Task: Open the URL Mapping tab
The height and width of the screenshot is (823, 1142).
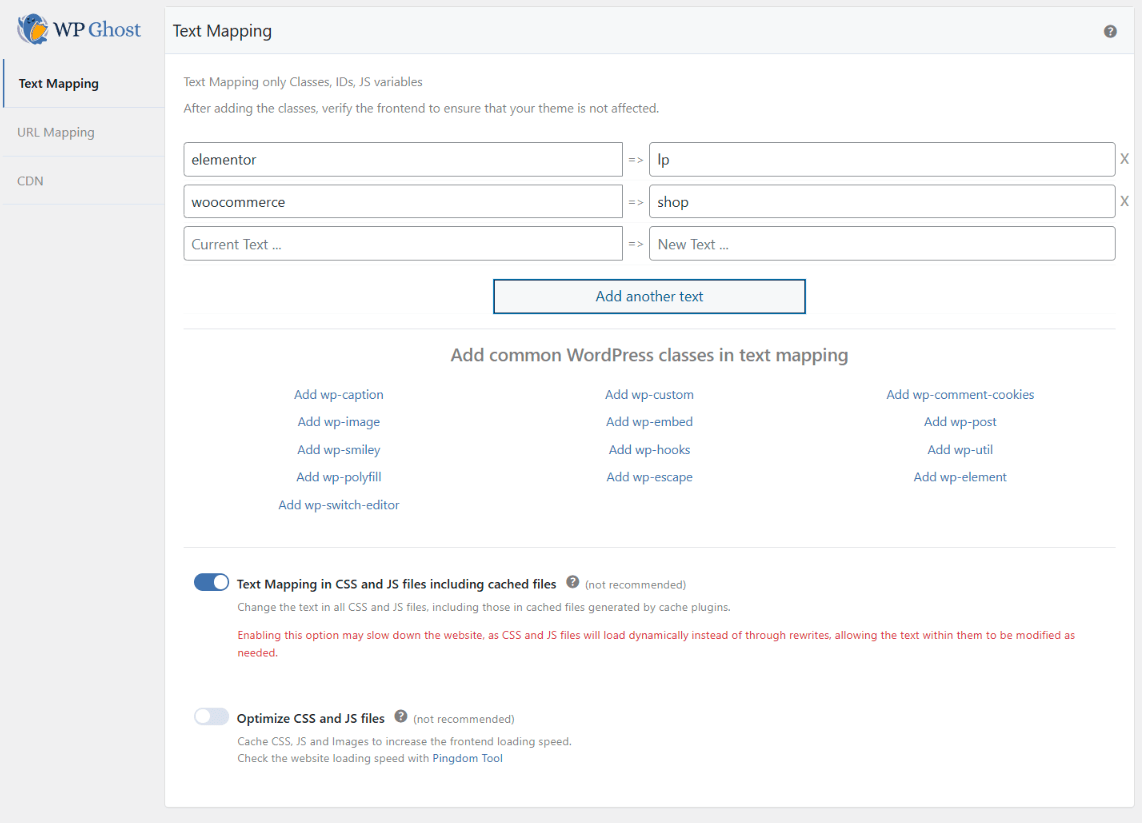Action: click(56, 132)
